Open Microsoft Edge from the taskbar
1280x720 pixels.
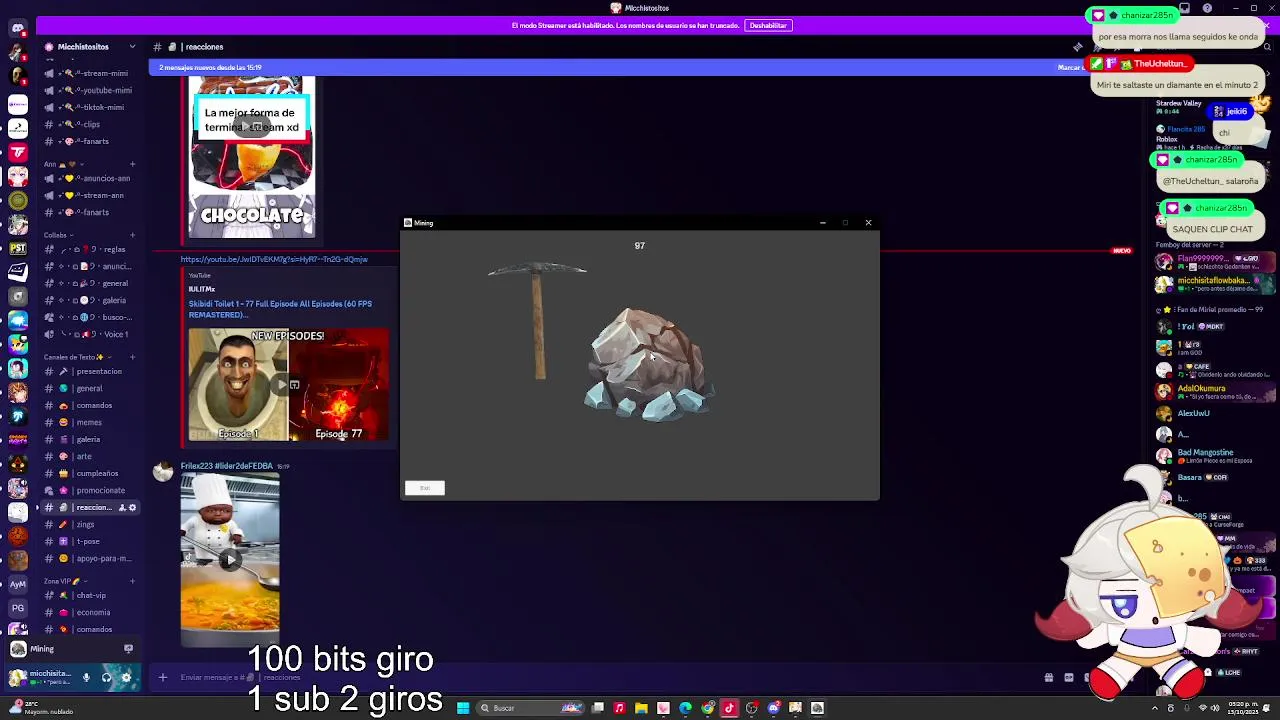pos(685,708)
